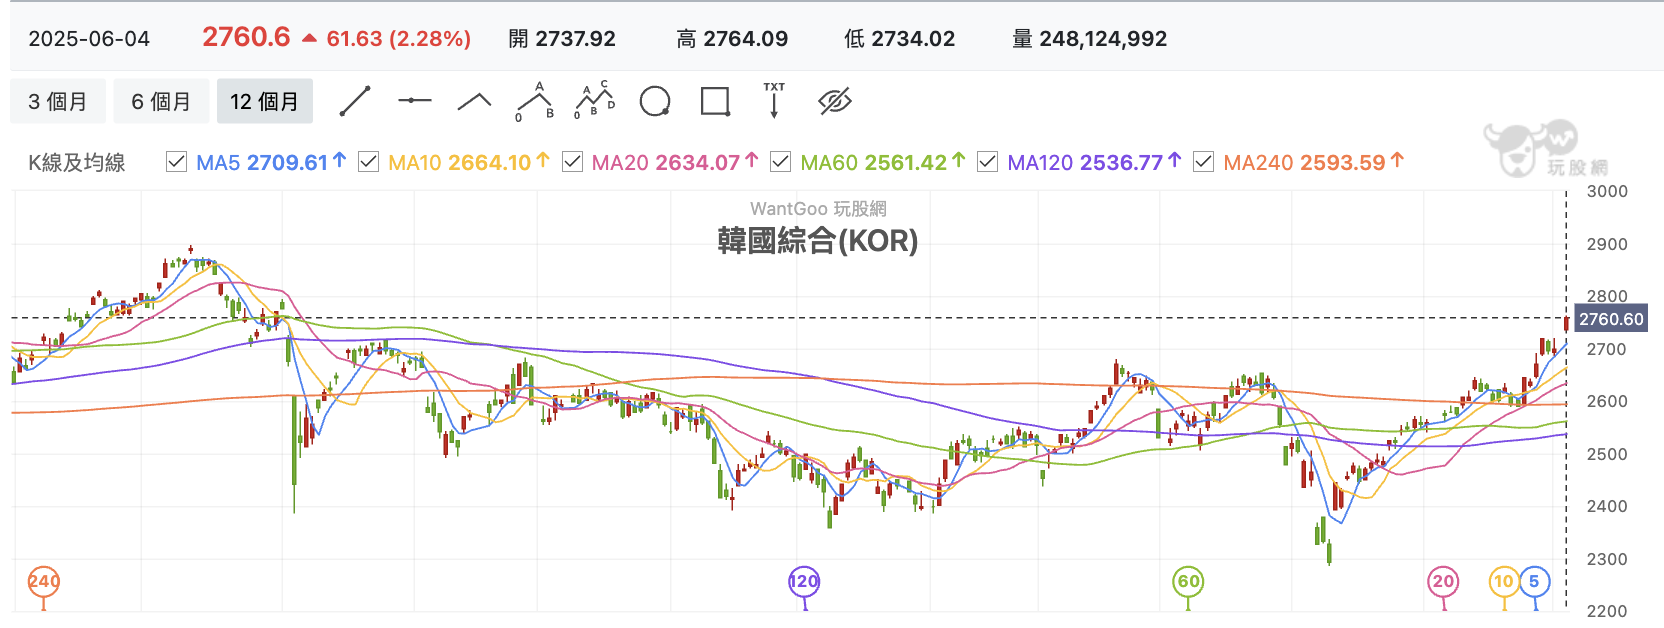The image size is (1664, 628).
Task: Hide the MA120 line via checkbox
Action: pos(988,161)
